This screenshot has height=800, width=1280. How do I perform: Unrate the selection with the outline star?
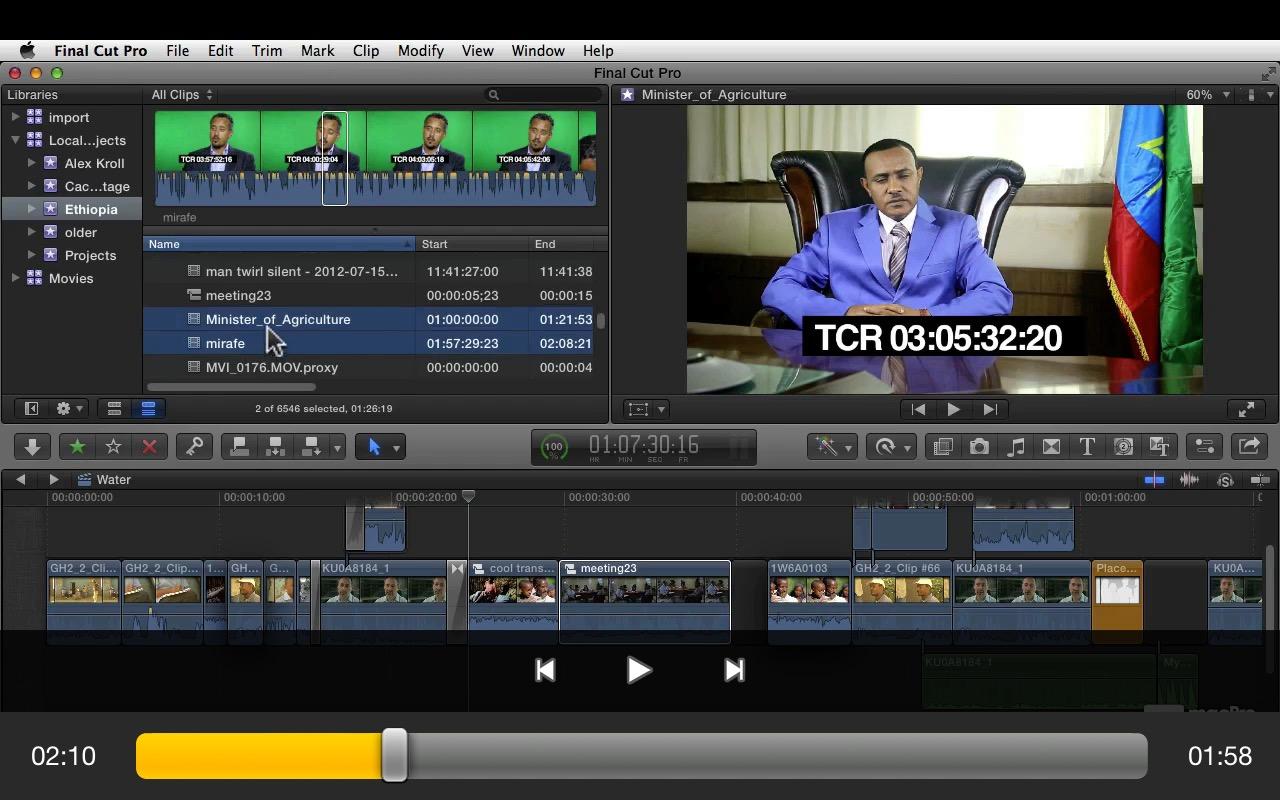tap(113, 447)
